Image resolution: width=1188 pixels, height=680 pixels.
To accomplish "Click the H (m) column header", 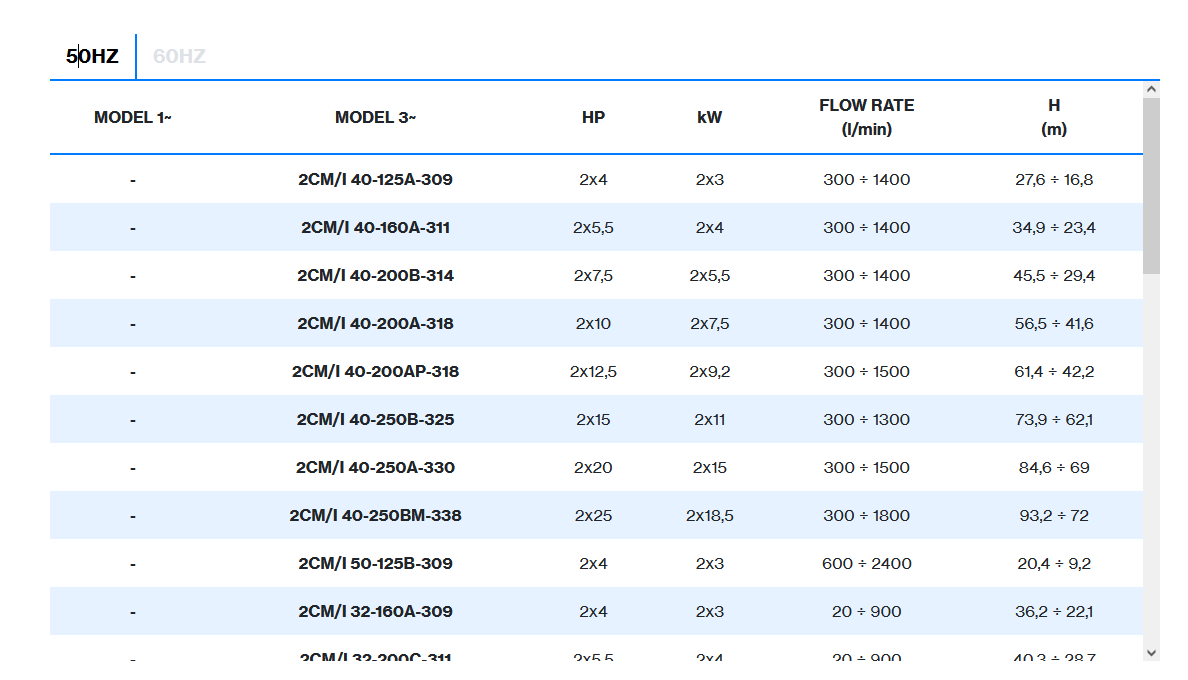I will (x=1053, y=117).
